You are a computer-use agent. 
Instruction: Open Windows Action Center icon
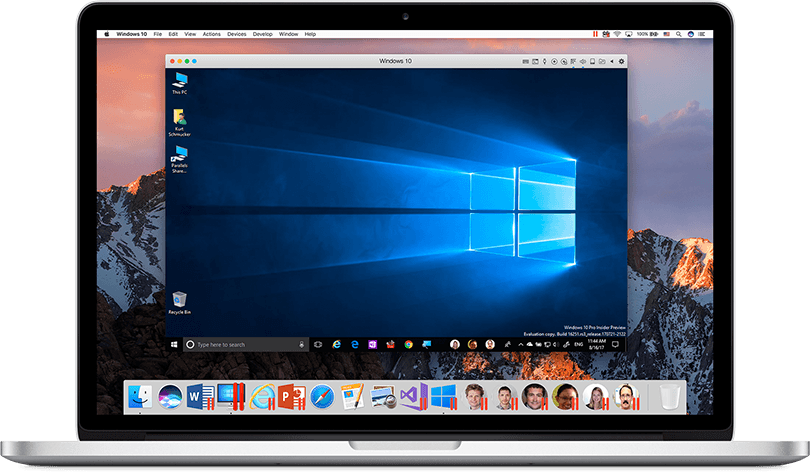pyautogui.click(x=615, y=344)
